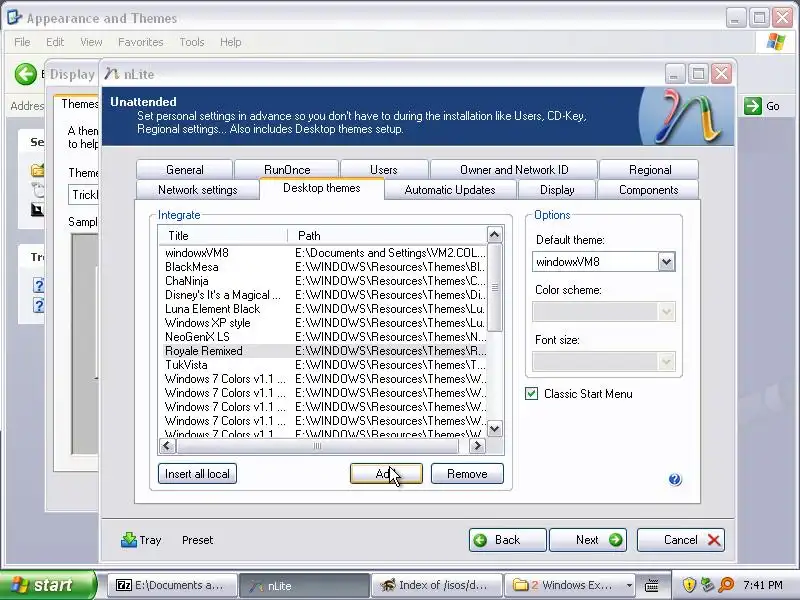Screen dimensions: 800x600
Task: Open the View menu
Action: (x=91, y=42)
